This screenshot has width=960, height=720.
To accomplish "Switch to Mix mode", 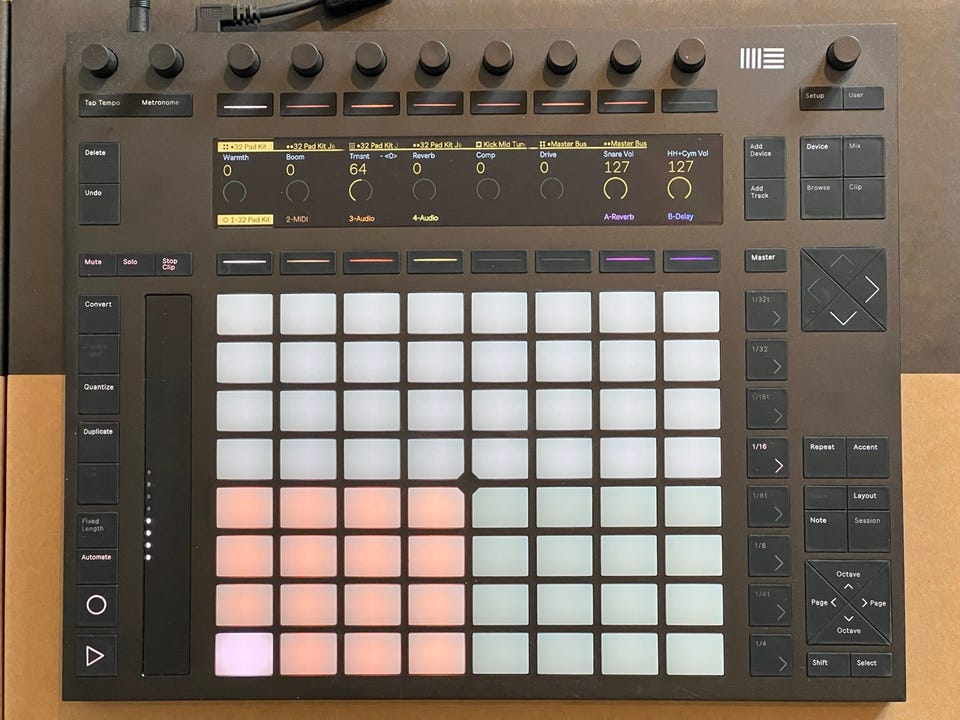I will pos(864,157).
